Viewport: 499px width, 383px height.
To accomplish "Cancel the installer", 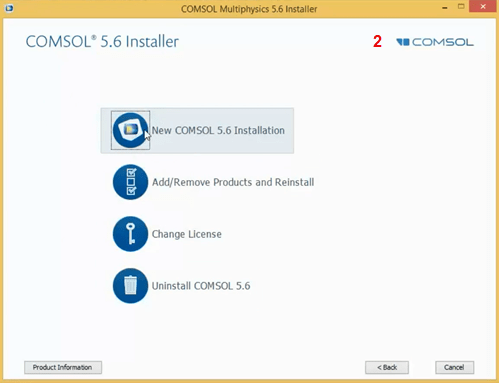I will 454,367.
